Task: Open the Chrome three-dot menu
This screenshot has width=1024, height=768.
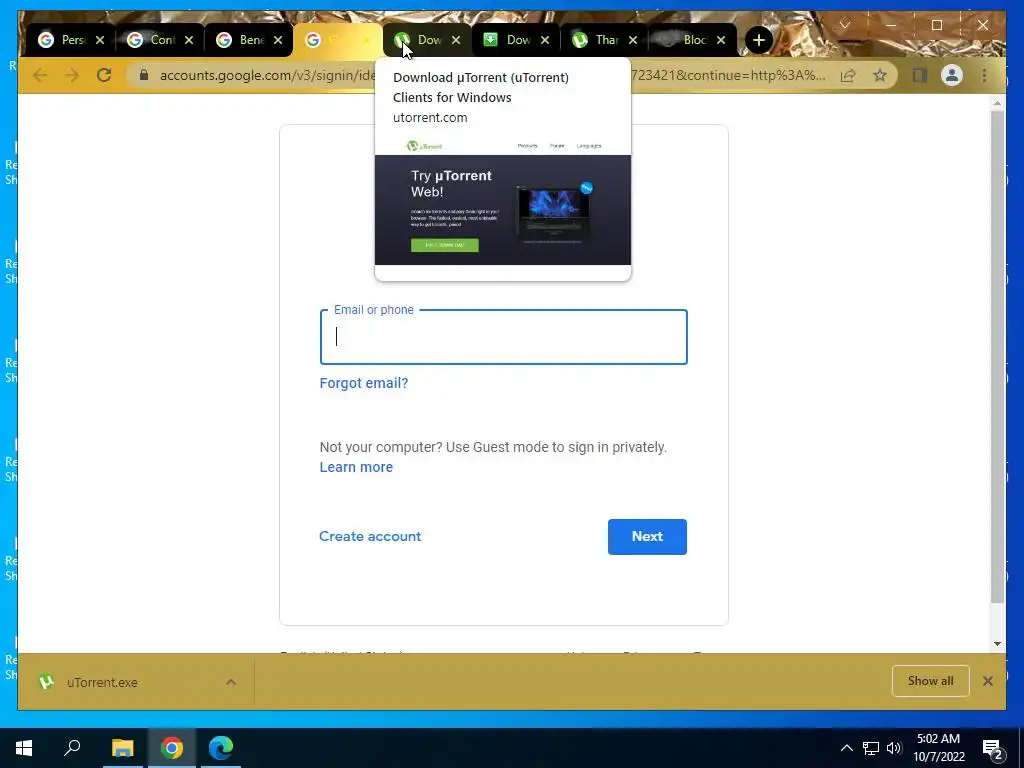Action: click(x=984, y=75)
